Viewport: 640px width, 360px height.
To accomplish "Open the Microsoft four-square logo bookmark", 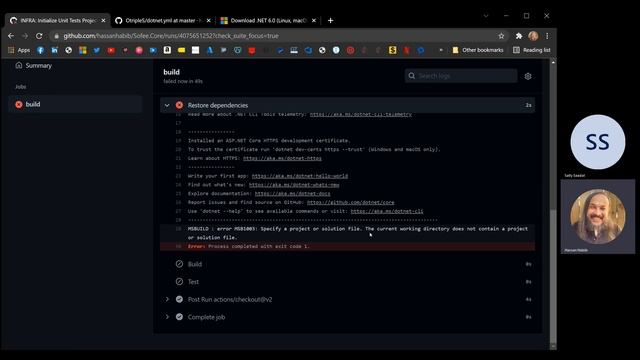I will (x=83, y=50).
